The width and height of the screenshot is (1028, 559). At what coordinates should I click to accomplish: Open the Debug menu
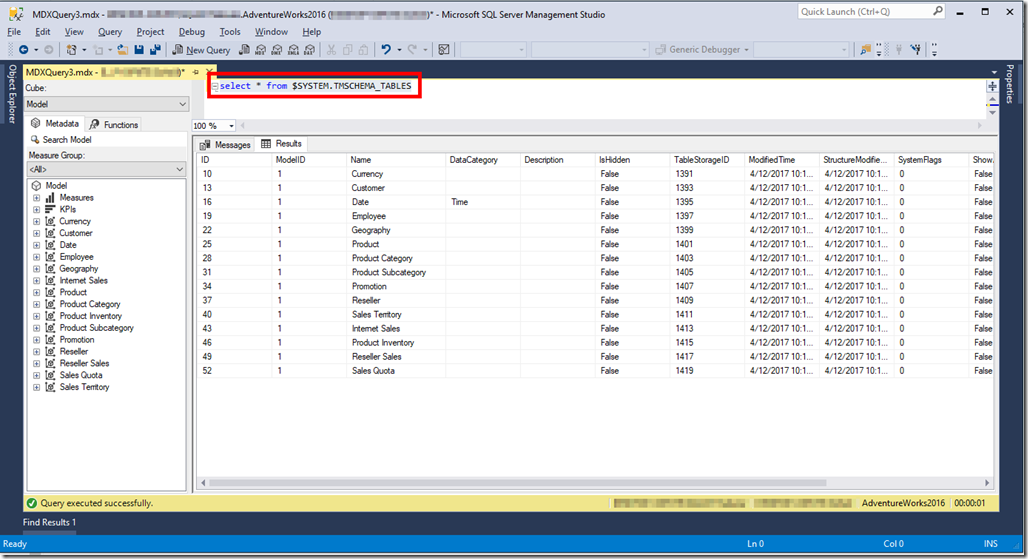click(x=191, y=31)
